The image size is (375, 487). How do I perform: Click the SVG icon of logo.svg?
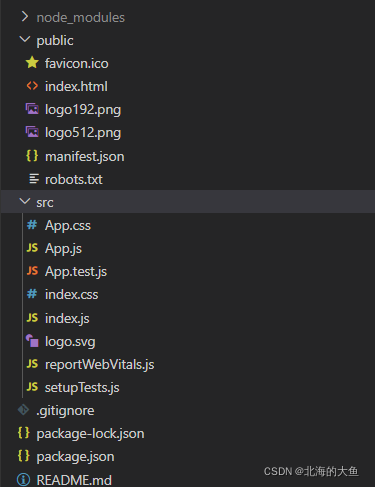tap(32, 341)
